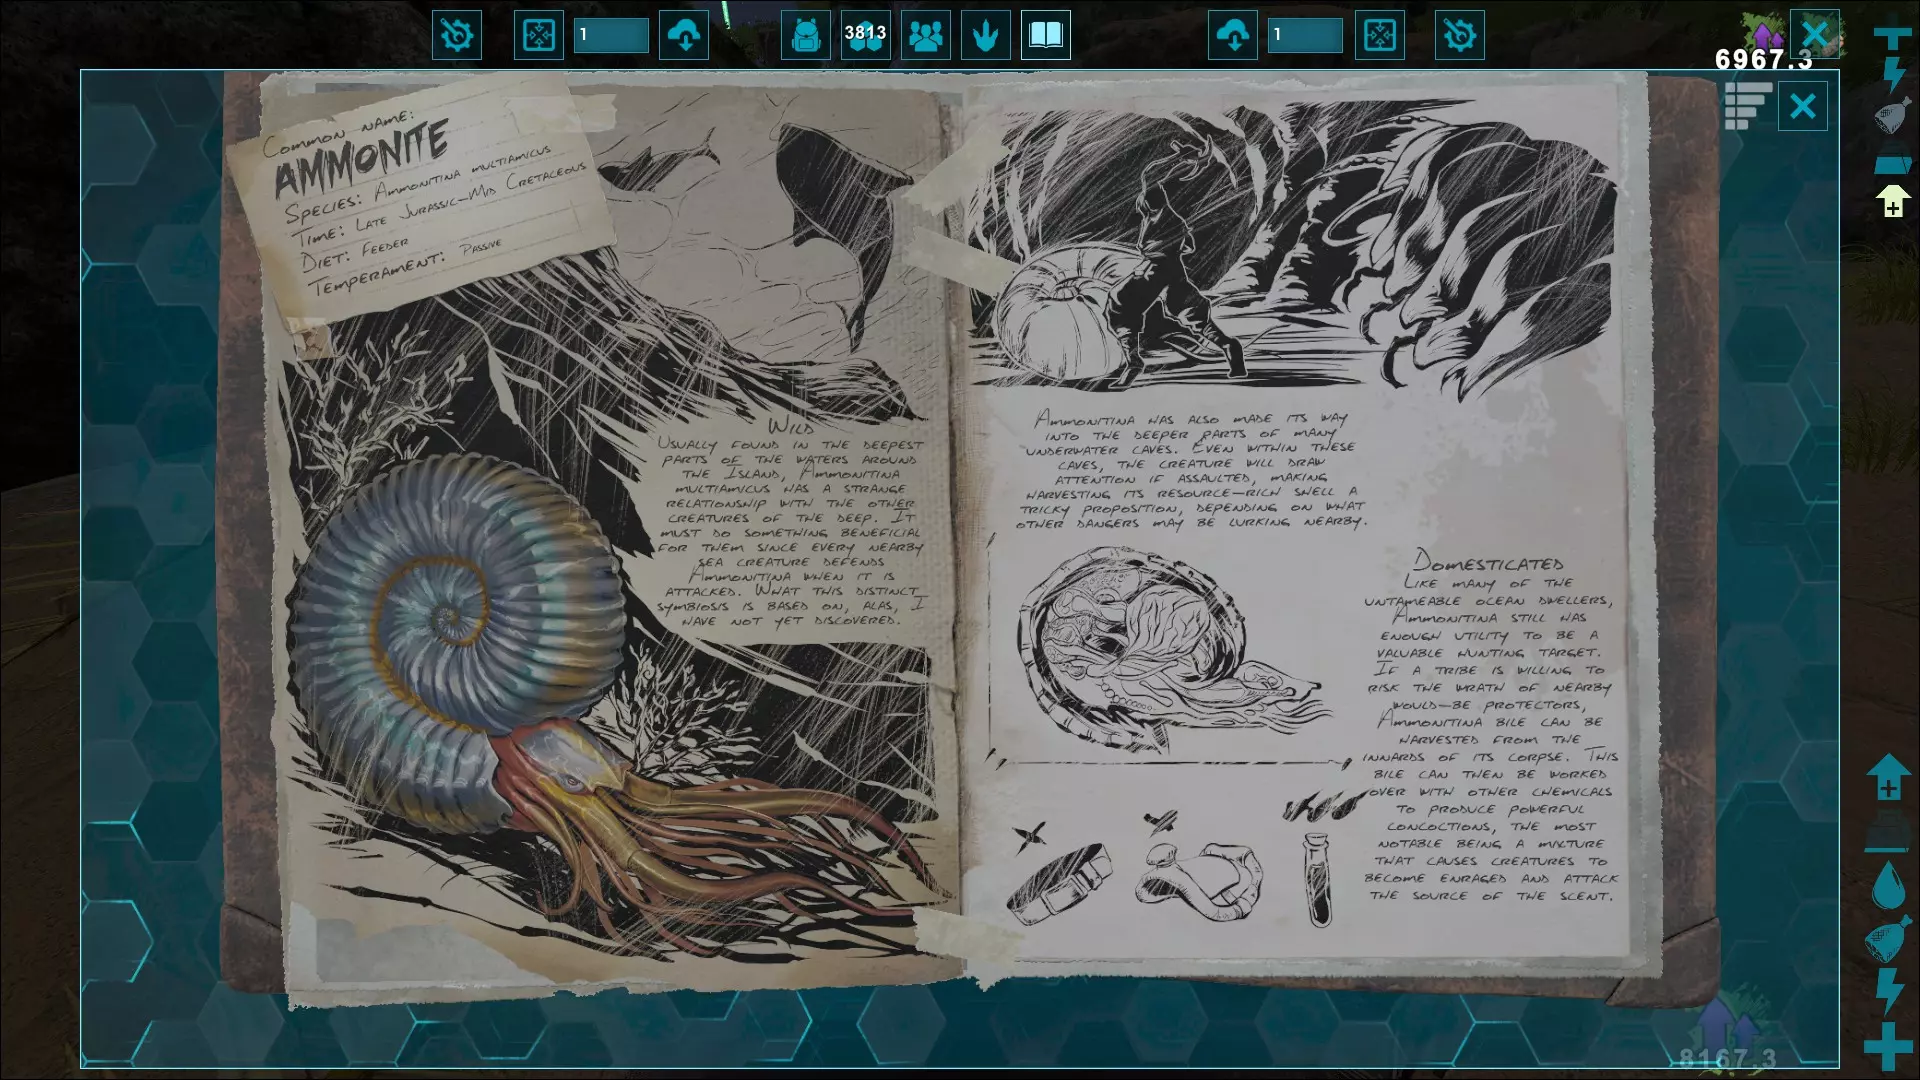Close the inventory with top-right X
This screenshot has height=1080, width=1920.
coord(1815,34)
